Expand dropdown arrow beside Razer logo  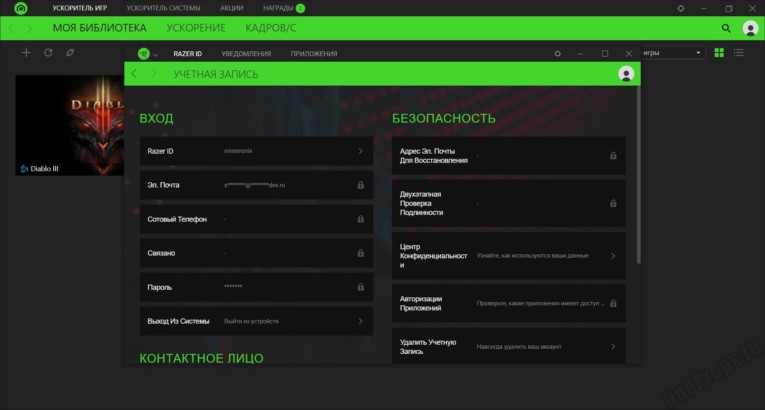coord(155,55)
